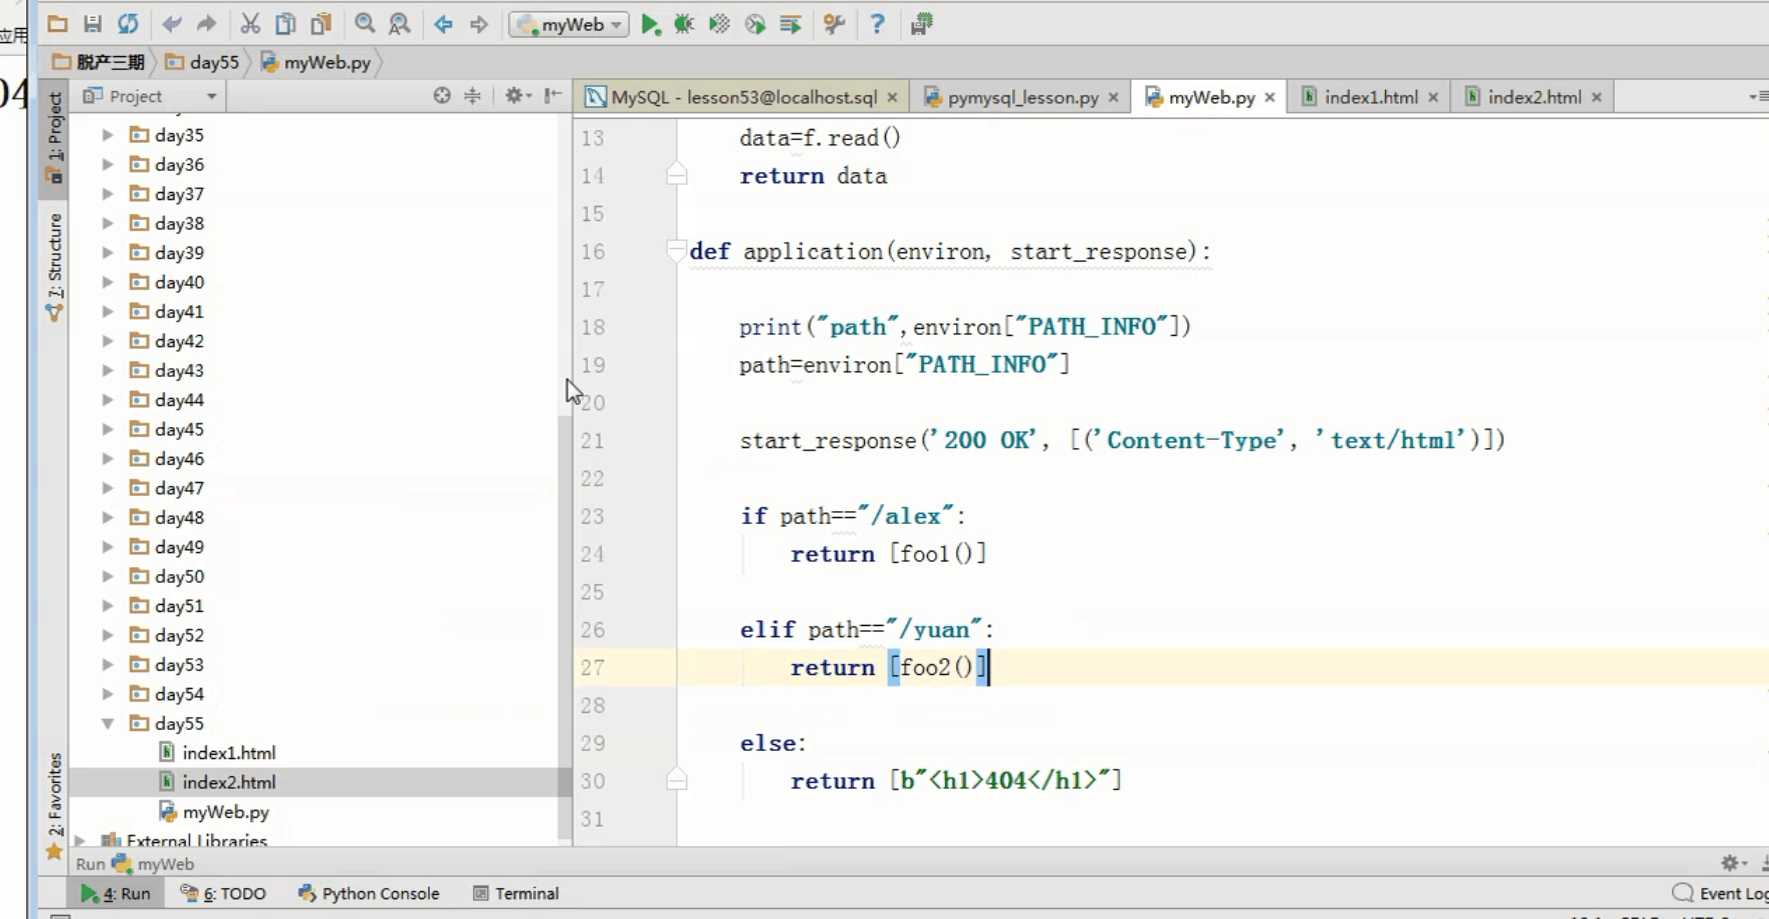This screenshot has height=919, width=1769.
Task: Hide the Project panel with hide icon
Action: tap(552, 96)
